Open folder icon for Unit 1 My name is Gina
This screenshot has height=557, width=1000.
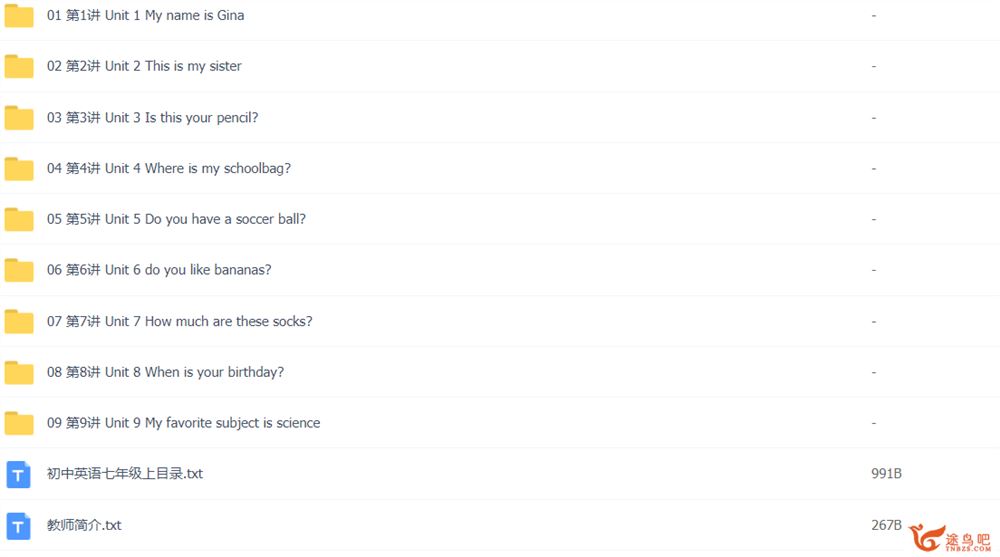18,16
